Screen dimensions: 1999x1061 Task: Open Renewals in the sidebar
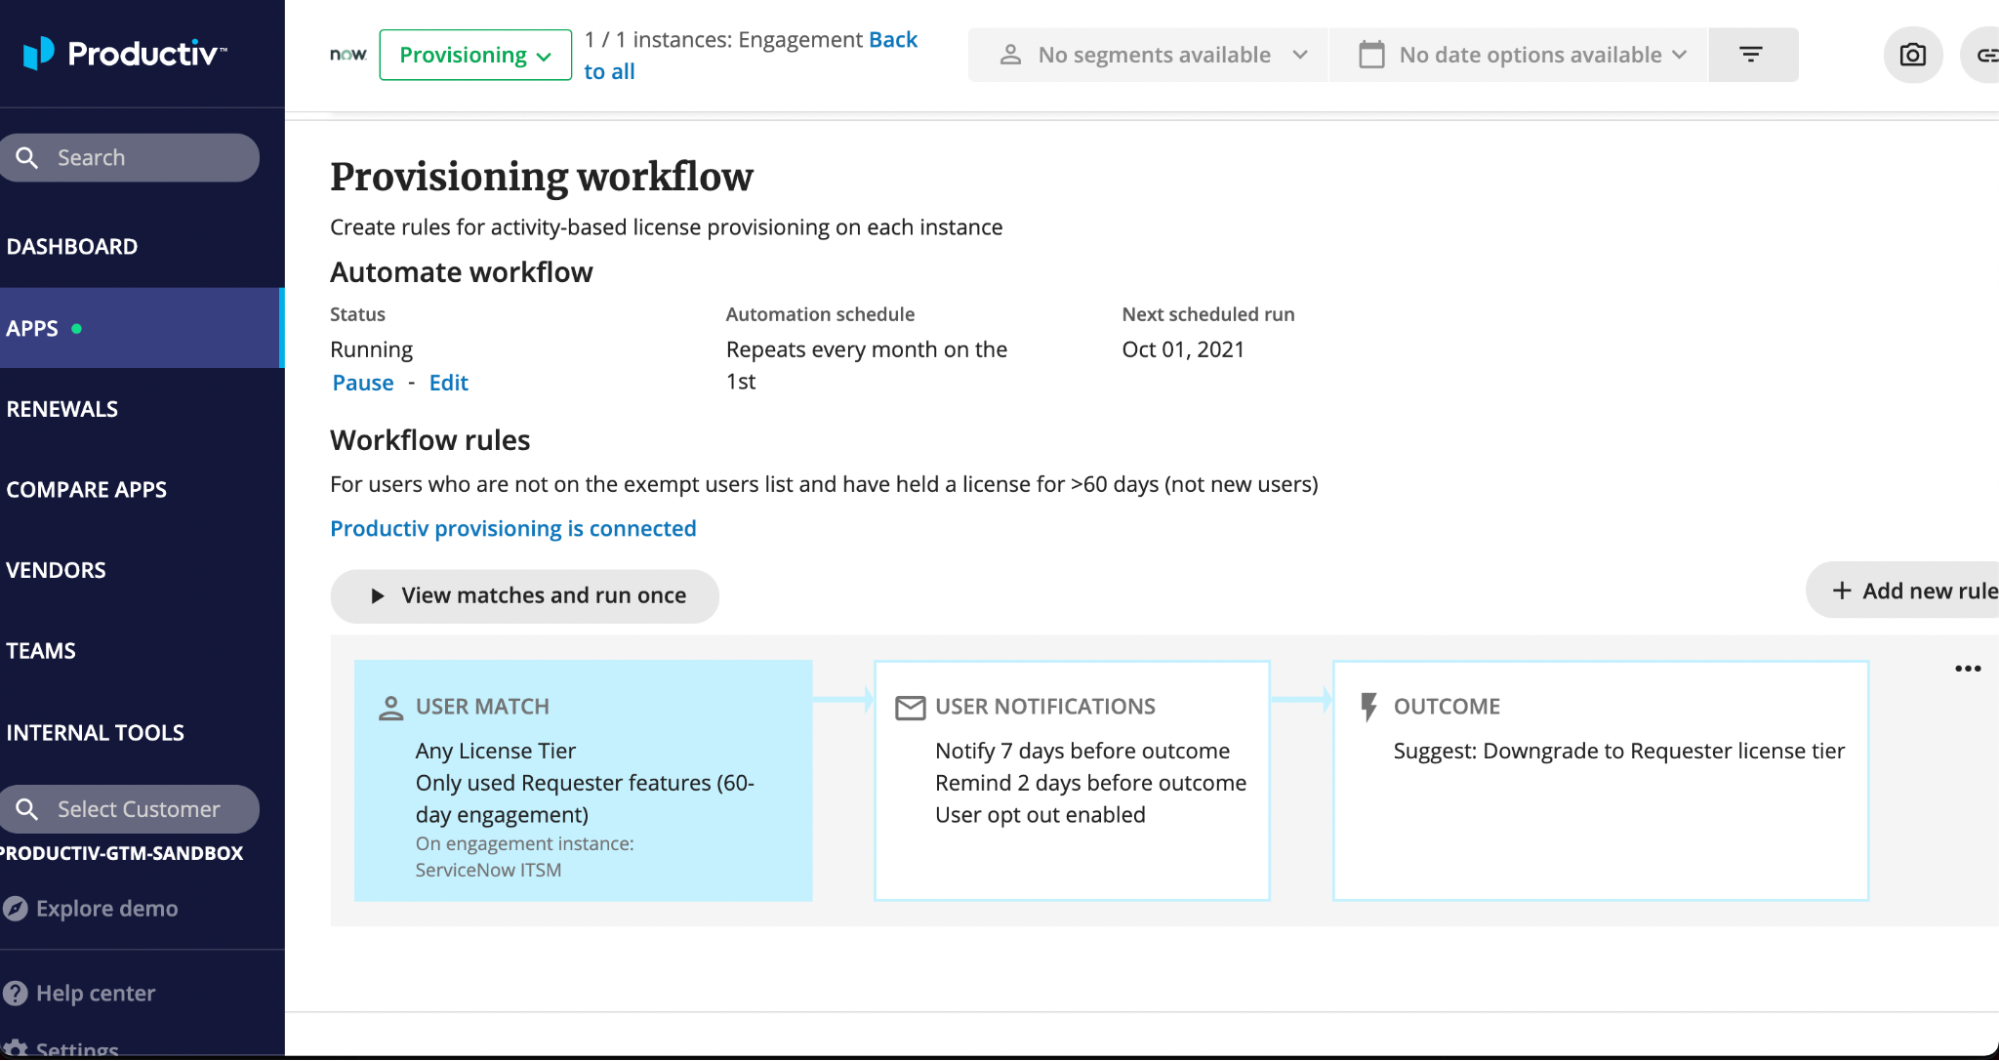click(x=62, y=409)
